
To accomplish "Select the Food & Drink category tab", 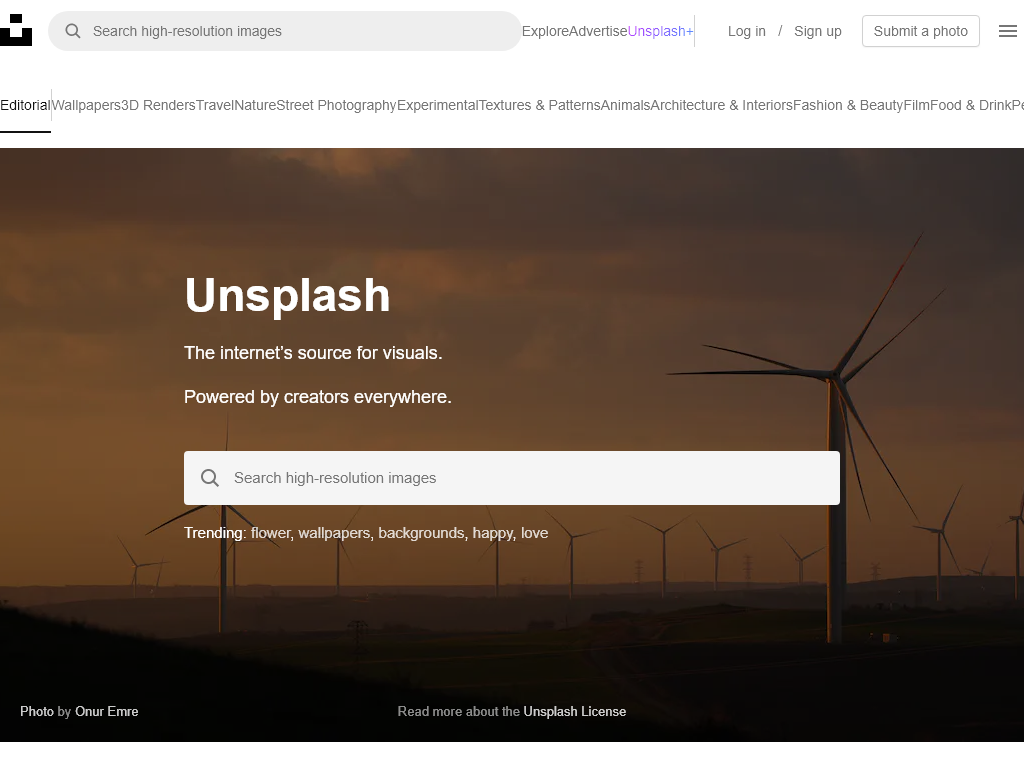I will 969,105.
